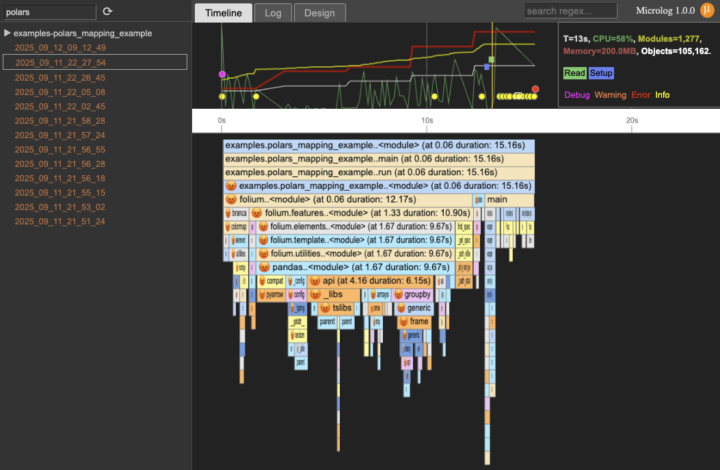This screenshot has width=720, height=470.
Task: Click the Error legend label
Action: [x=641, y=95]
